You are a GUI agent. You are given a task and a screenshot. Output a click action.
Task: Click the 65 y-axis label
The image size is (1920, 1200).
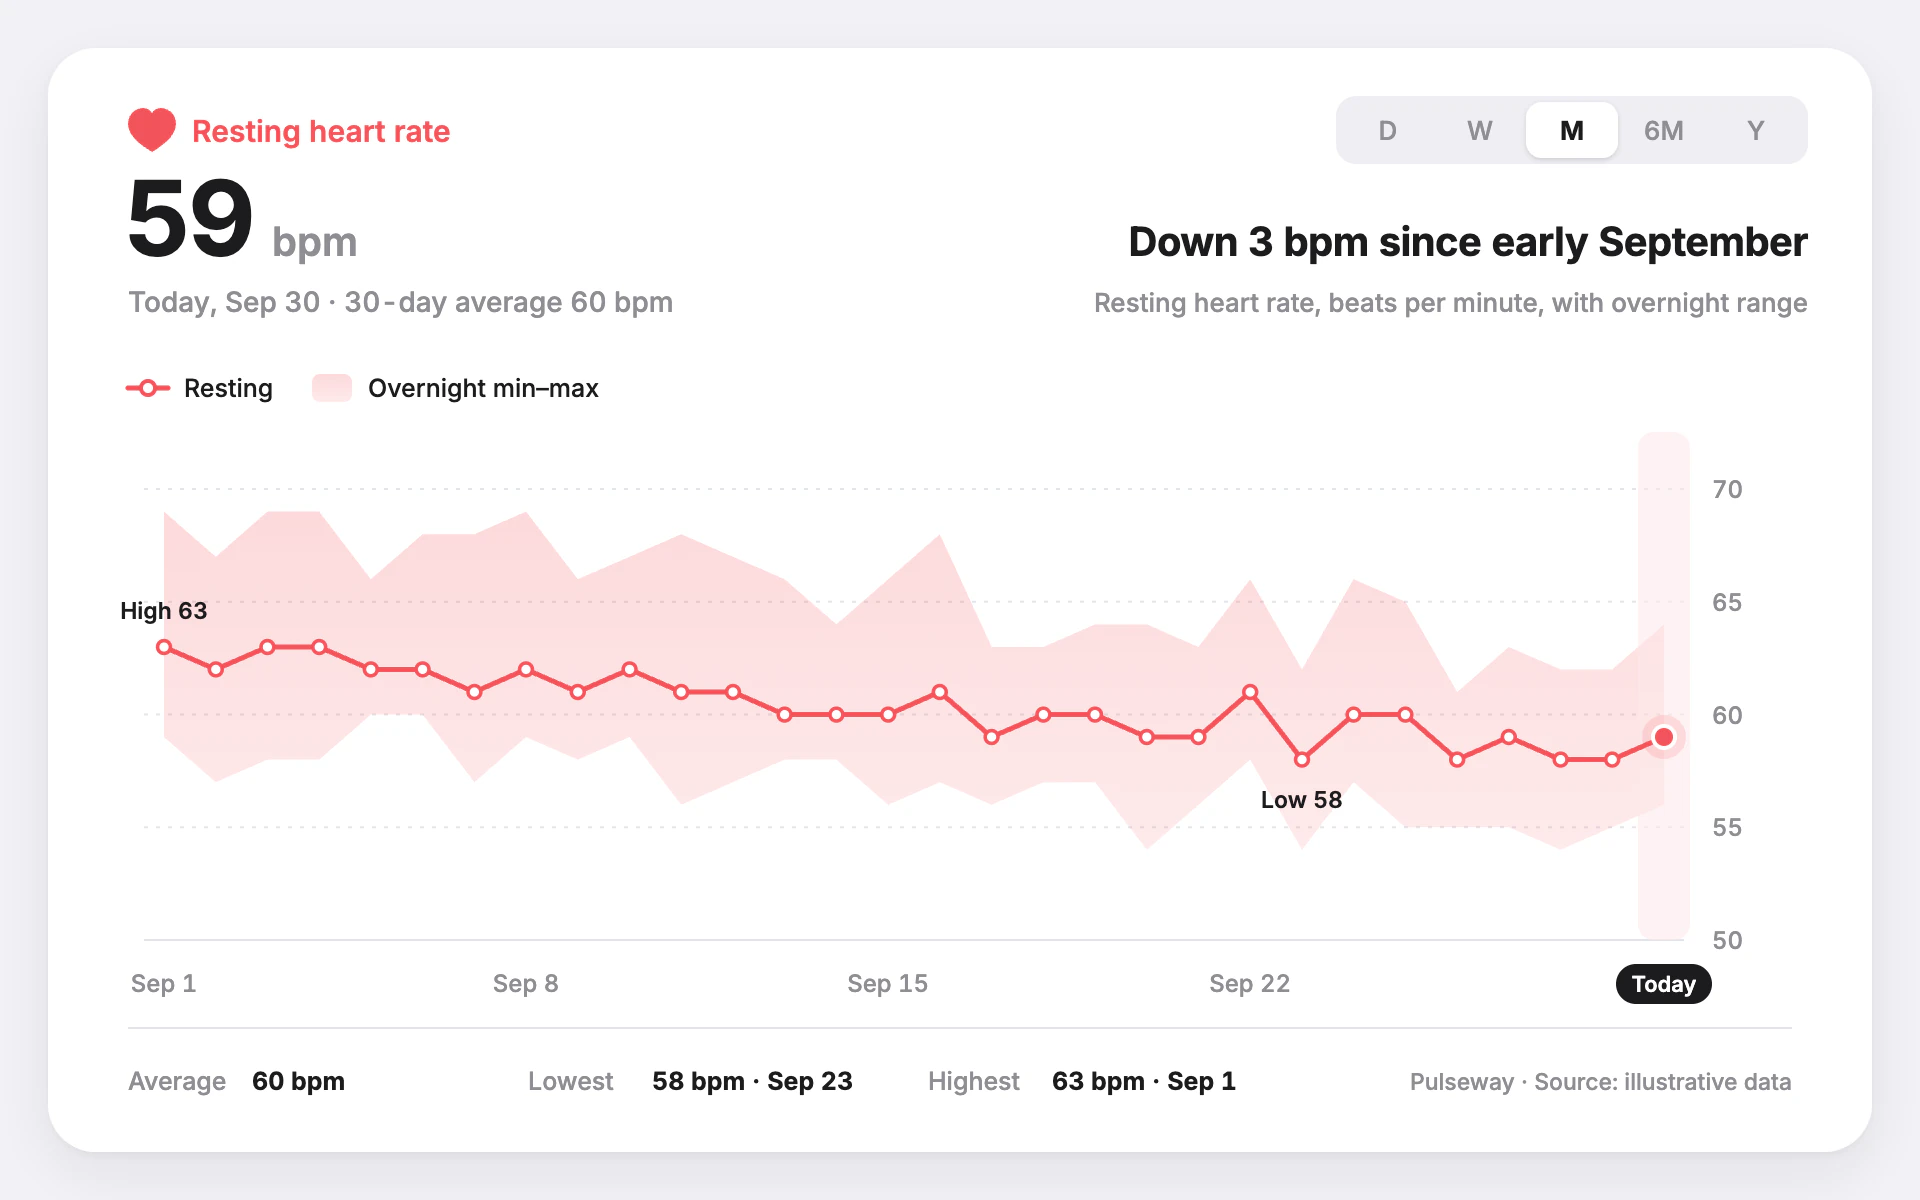pyautogui.click(x=1727, y=602)
